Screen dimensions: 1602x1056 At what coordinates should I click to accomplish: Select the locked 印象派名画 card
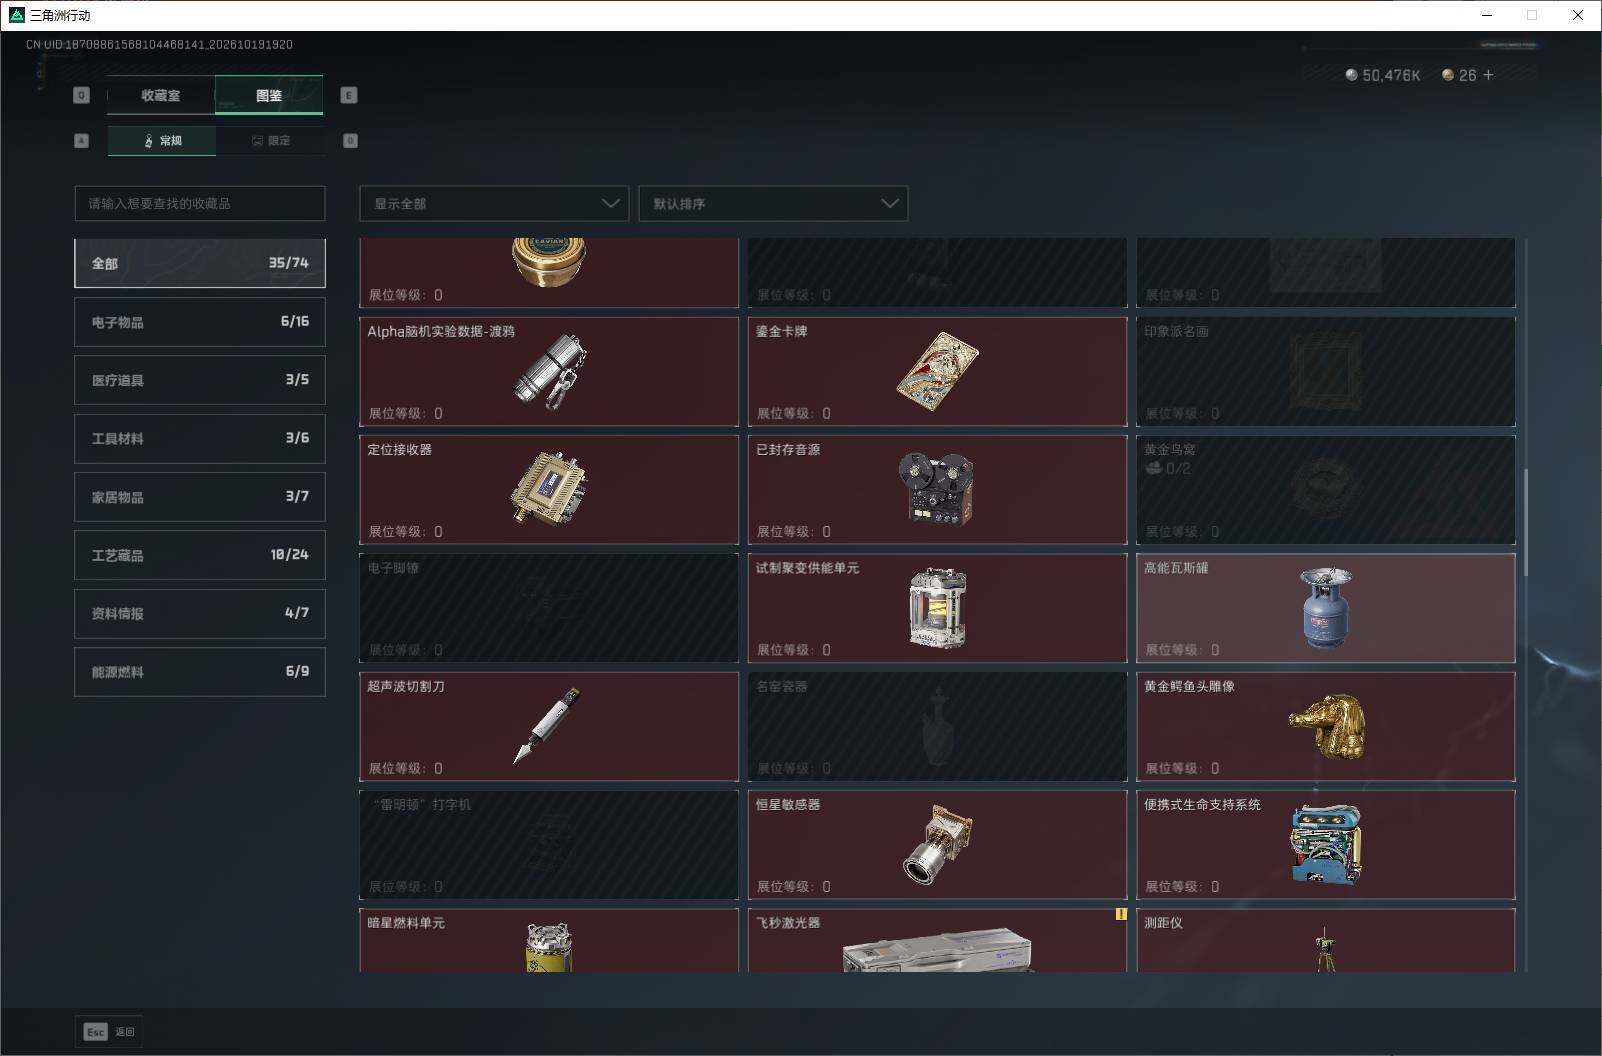click(1326, 372)
